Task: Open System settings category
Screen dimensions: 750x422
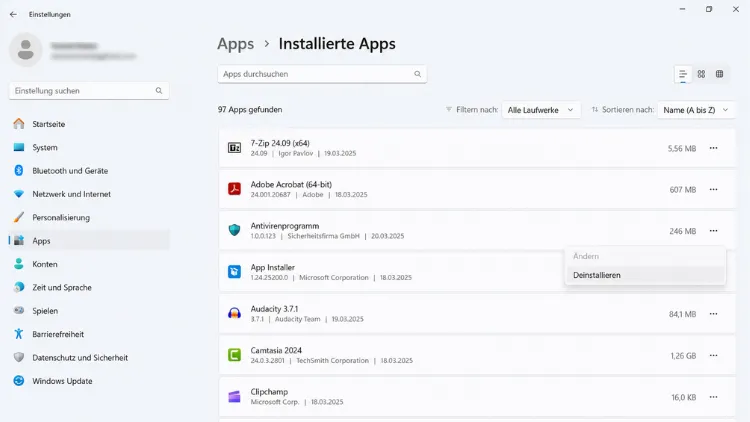Action: [x=89, y=147]
